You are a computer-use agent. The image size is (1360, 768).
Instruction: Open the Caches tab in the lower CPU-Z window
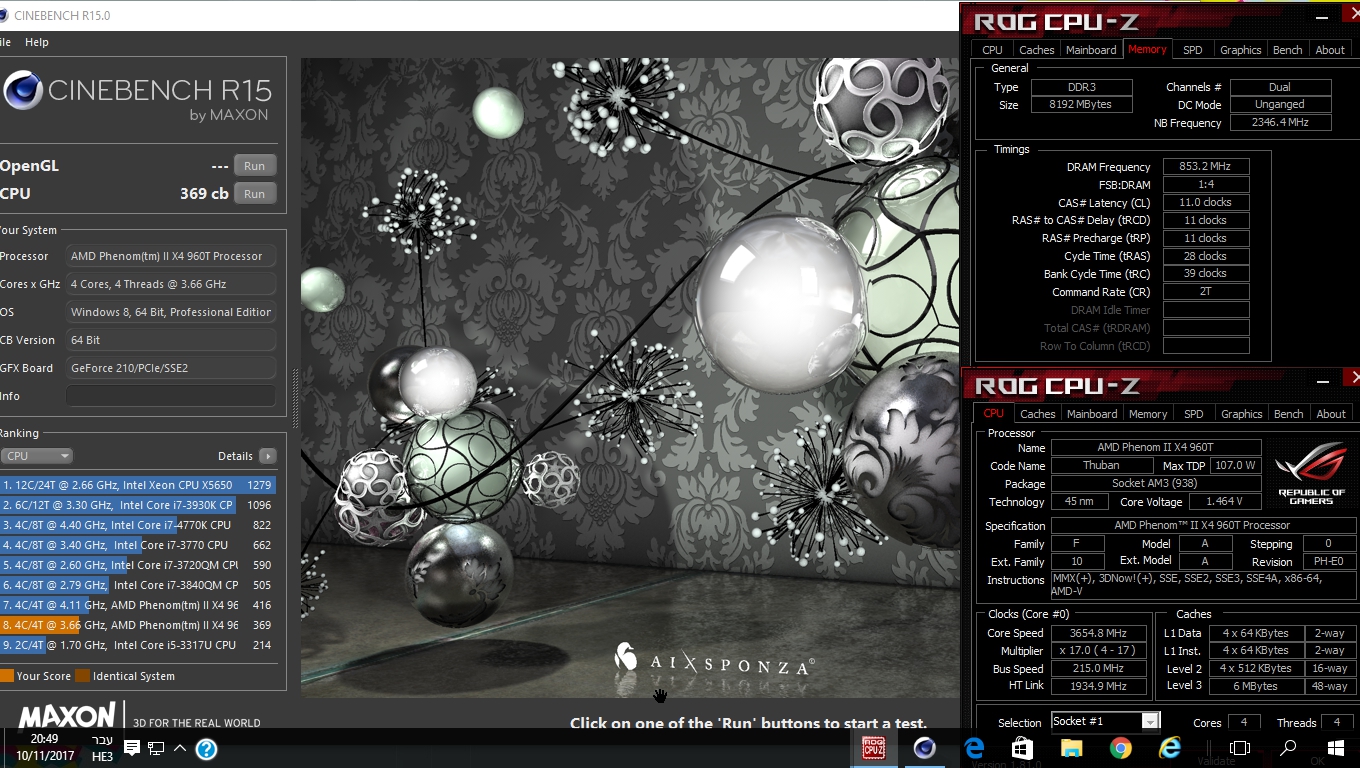1038,414
